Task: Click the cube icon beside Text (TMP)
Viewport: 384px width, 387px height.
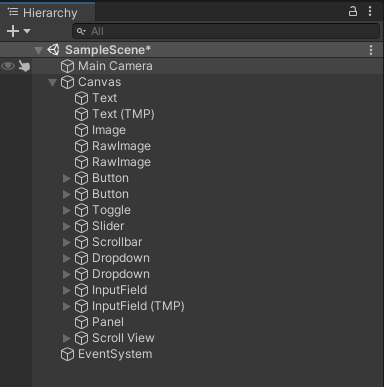Action: click(81, 114)
